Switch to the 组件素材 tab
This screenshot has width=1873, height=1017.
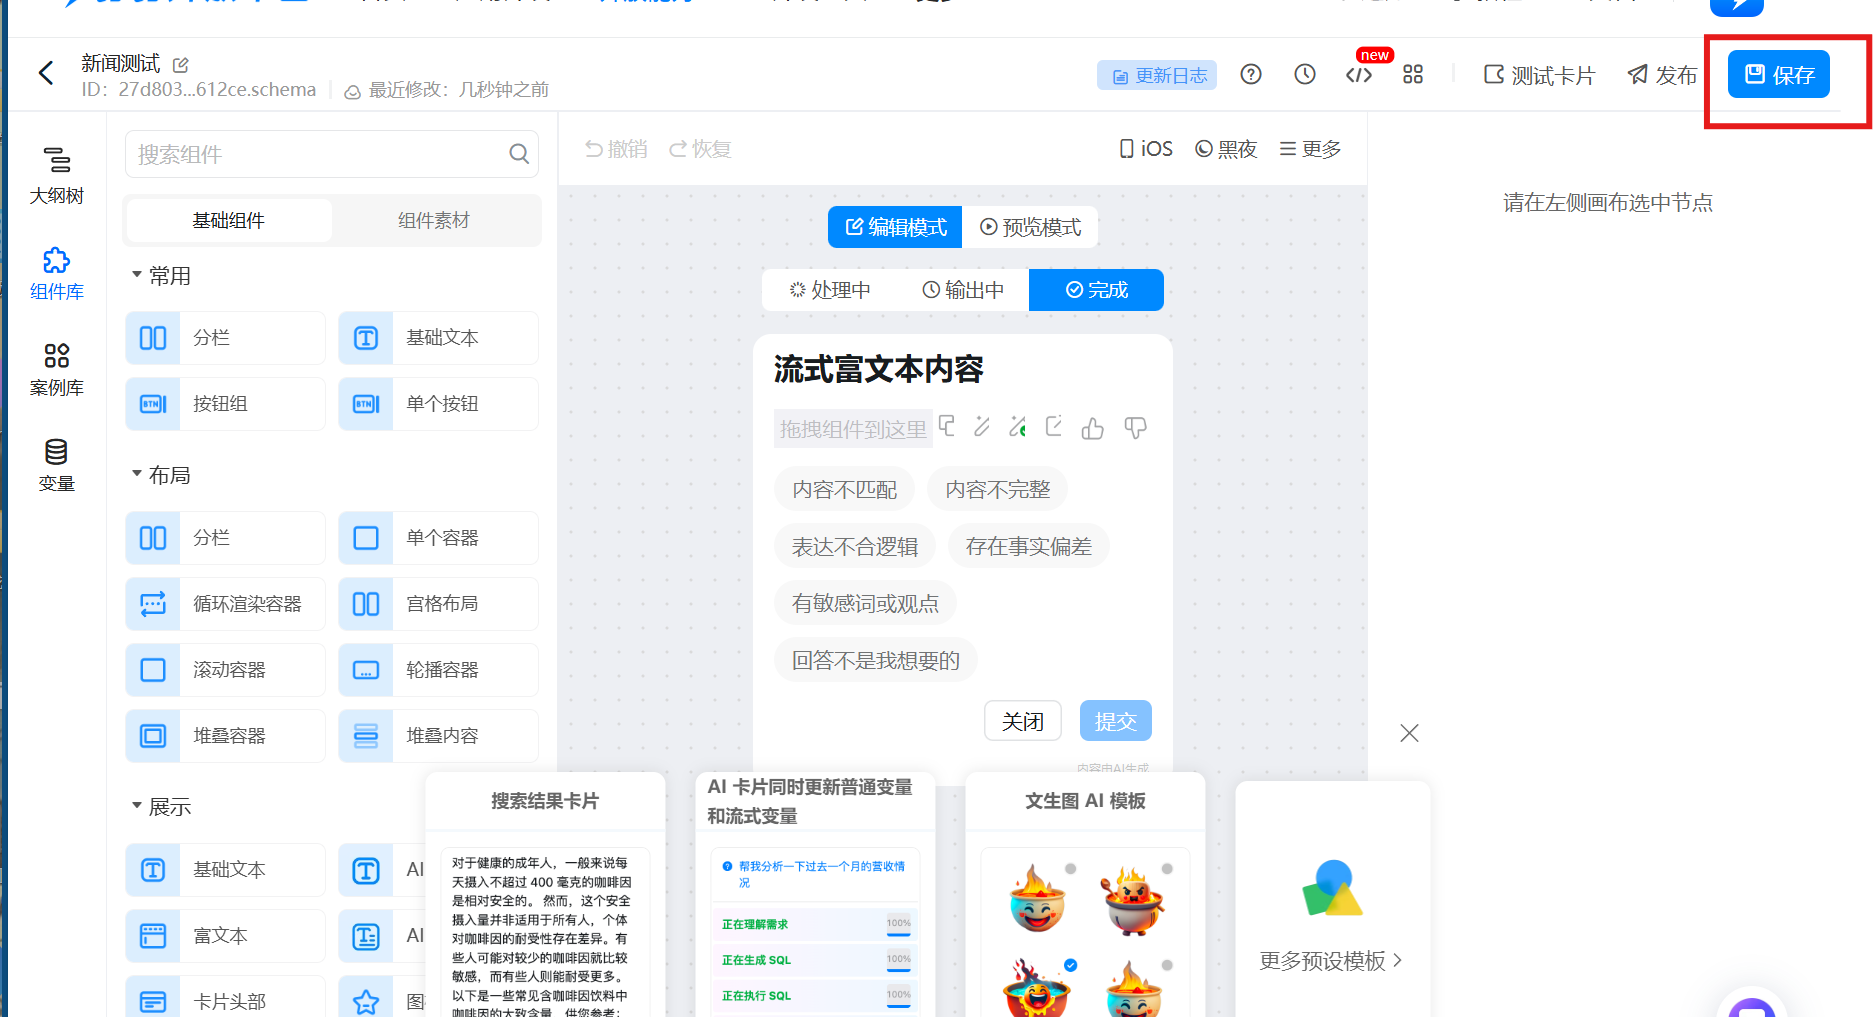[x=434, y=220]
